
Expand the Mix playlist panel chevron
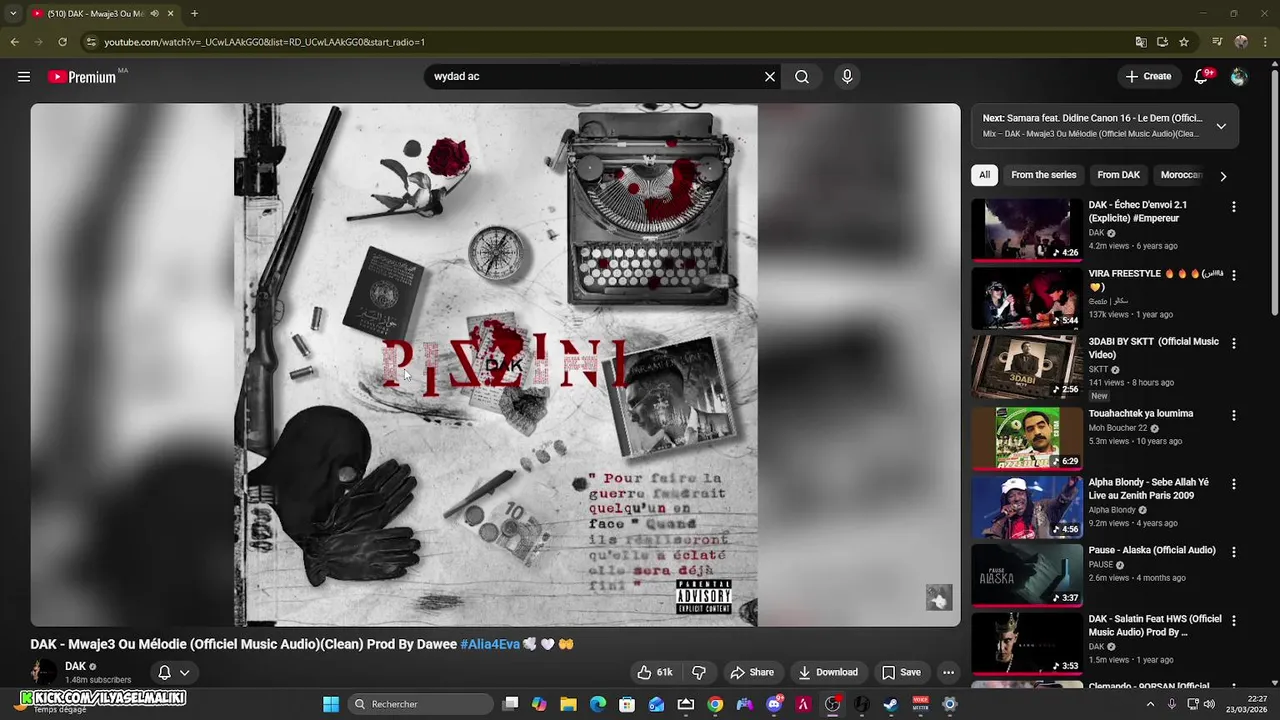(1221, 126)
